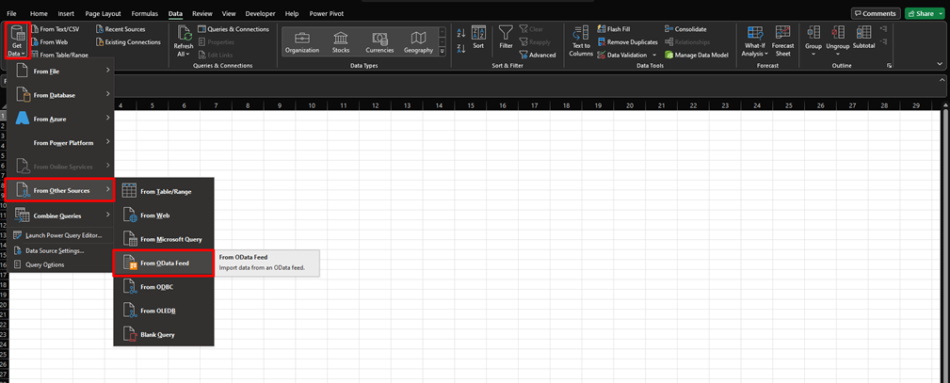Expand the From Database submenu
This screenshot has width=950, height=383.
[62, 95]
